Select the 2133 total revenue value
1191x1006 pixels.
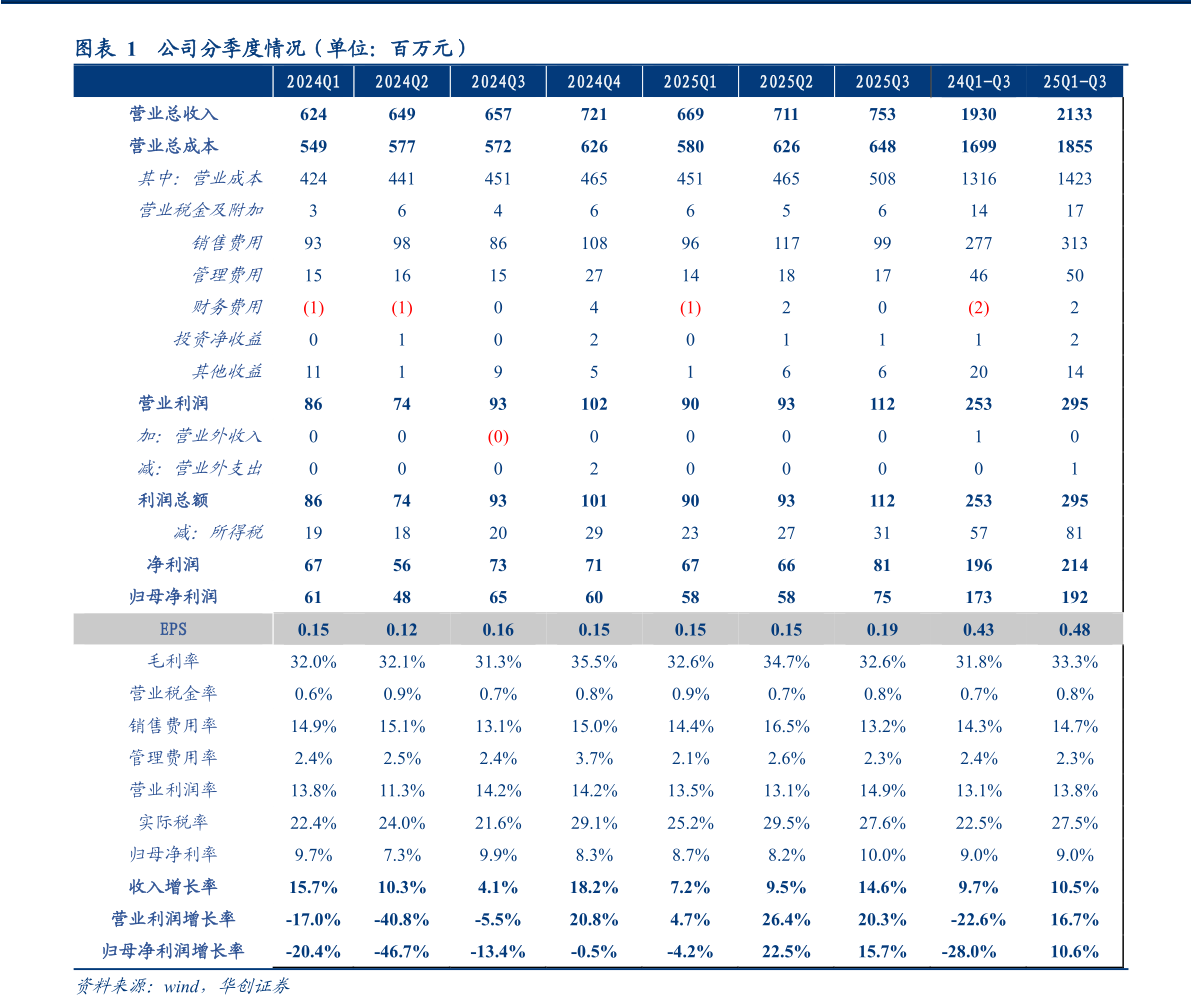[x=1074, y=115]
